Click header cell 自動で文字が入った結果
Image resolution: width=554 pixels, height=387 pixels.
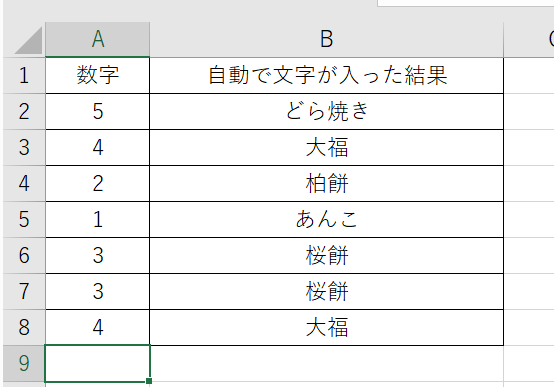(x=326, y=75)
